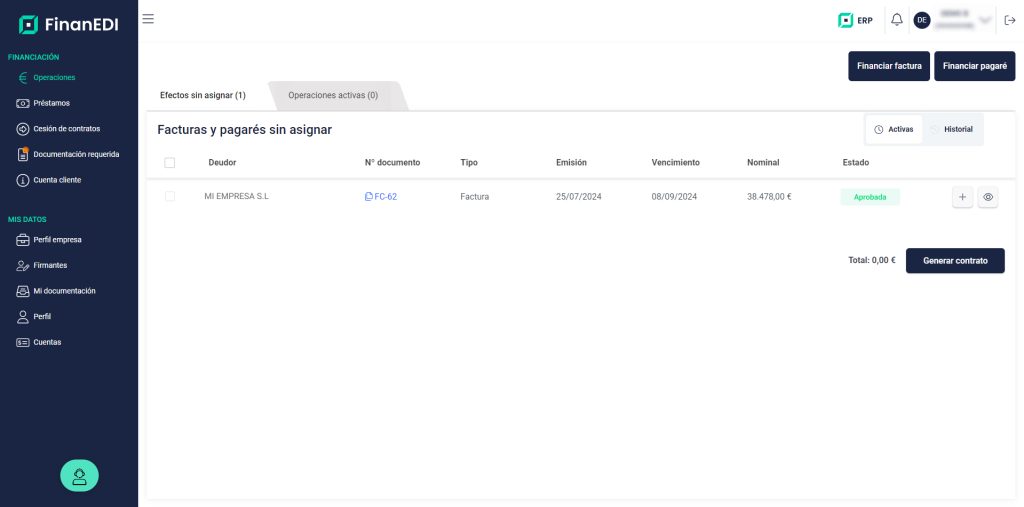Click the notifications bell icon

897,20
